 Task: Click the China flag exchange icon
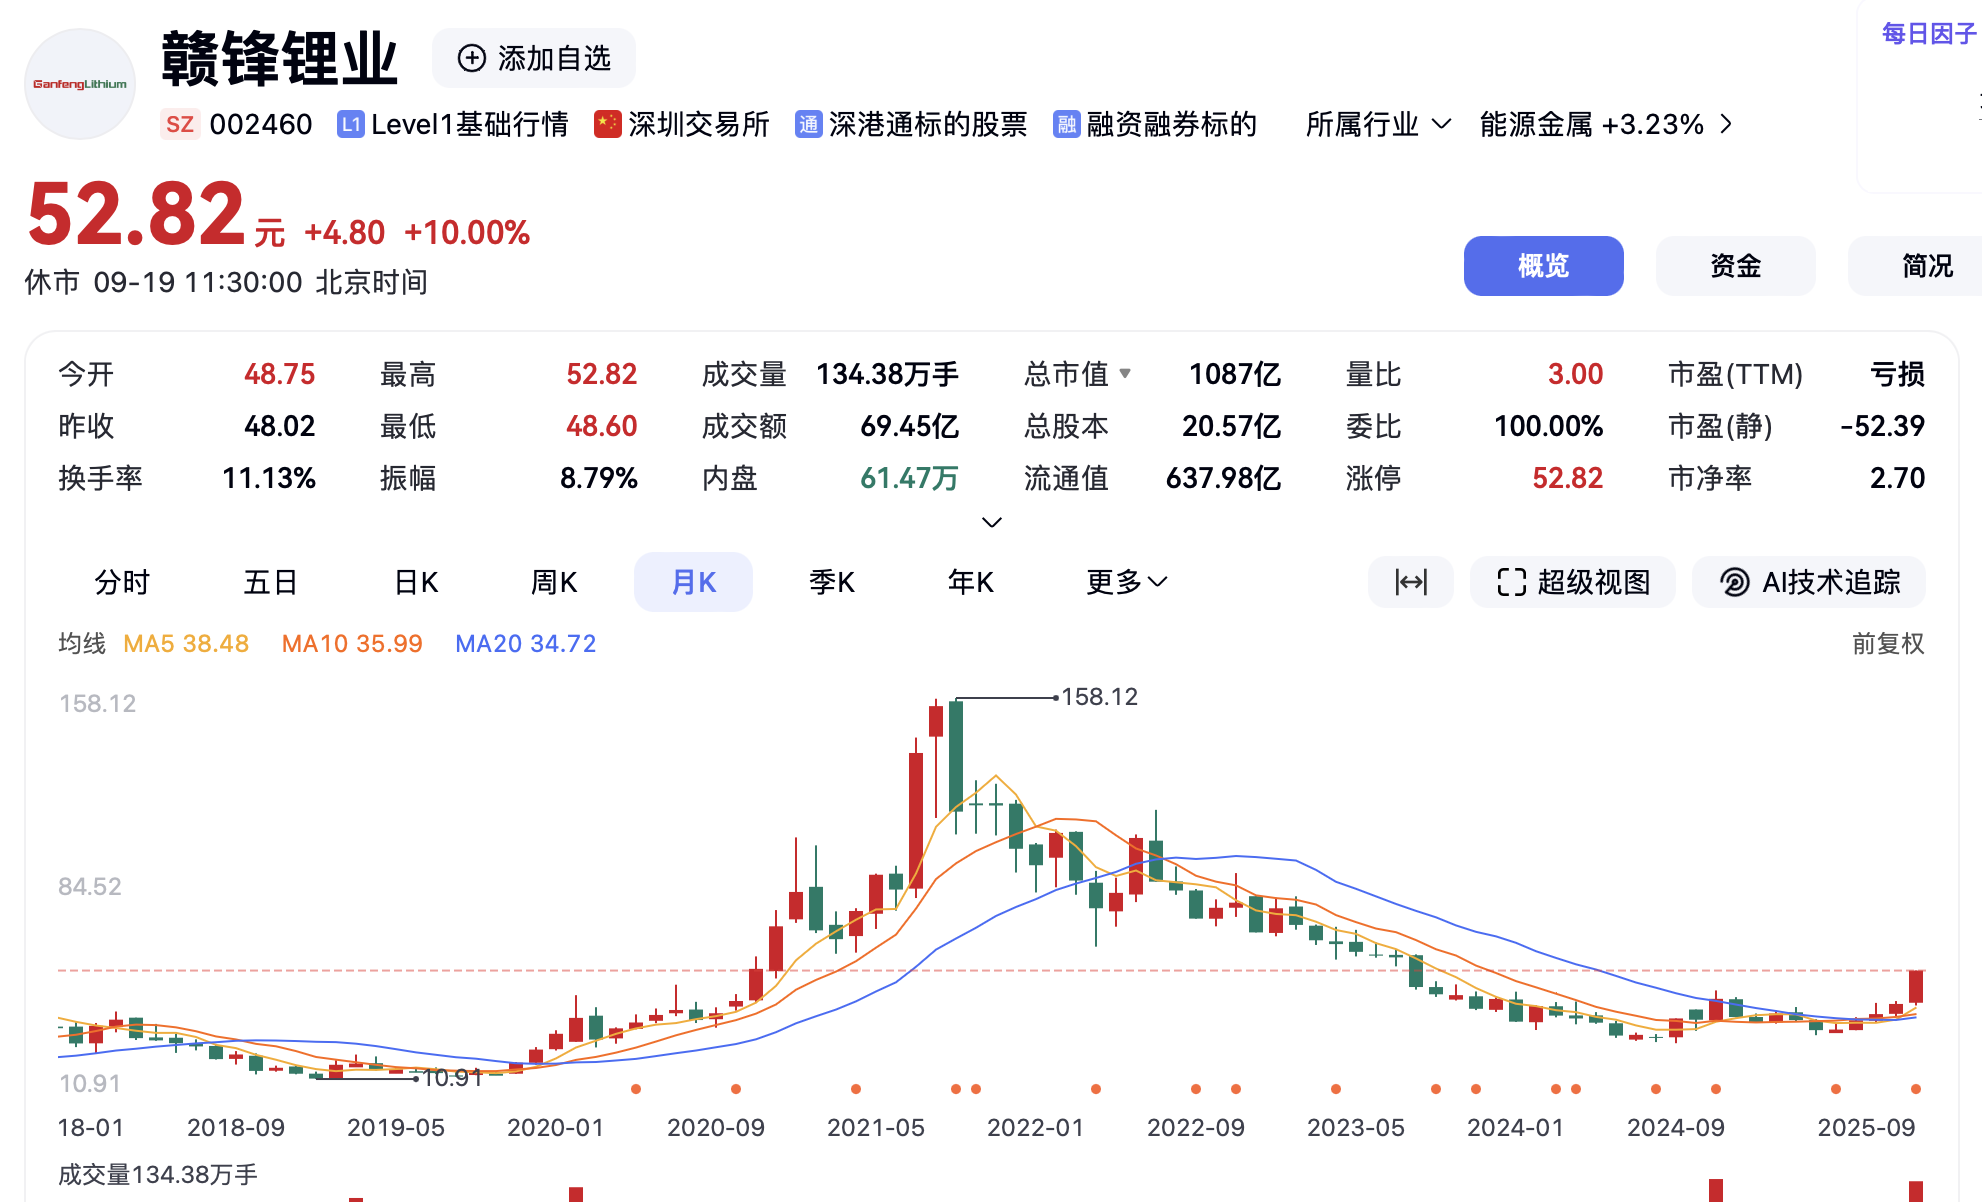(x=606, y=124)
